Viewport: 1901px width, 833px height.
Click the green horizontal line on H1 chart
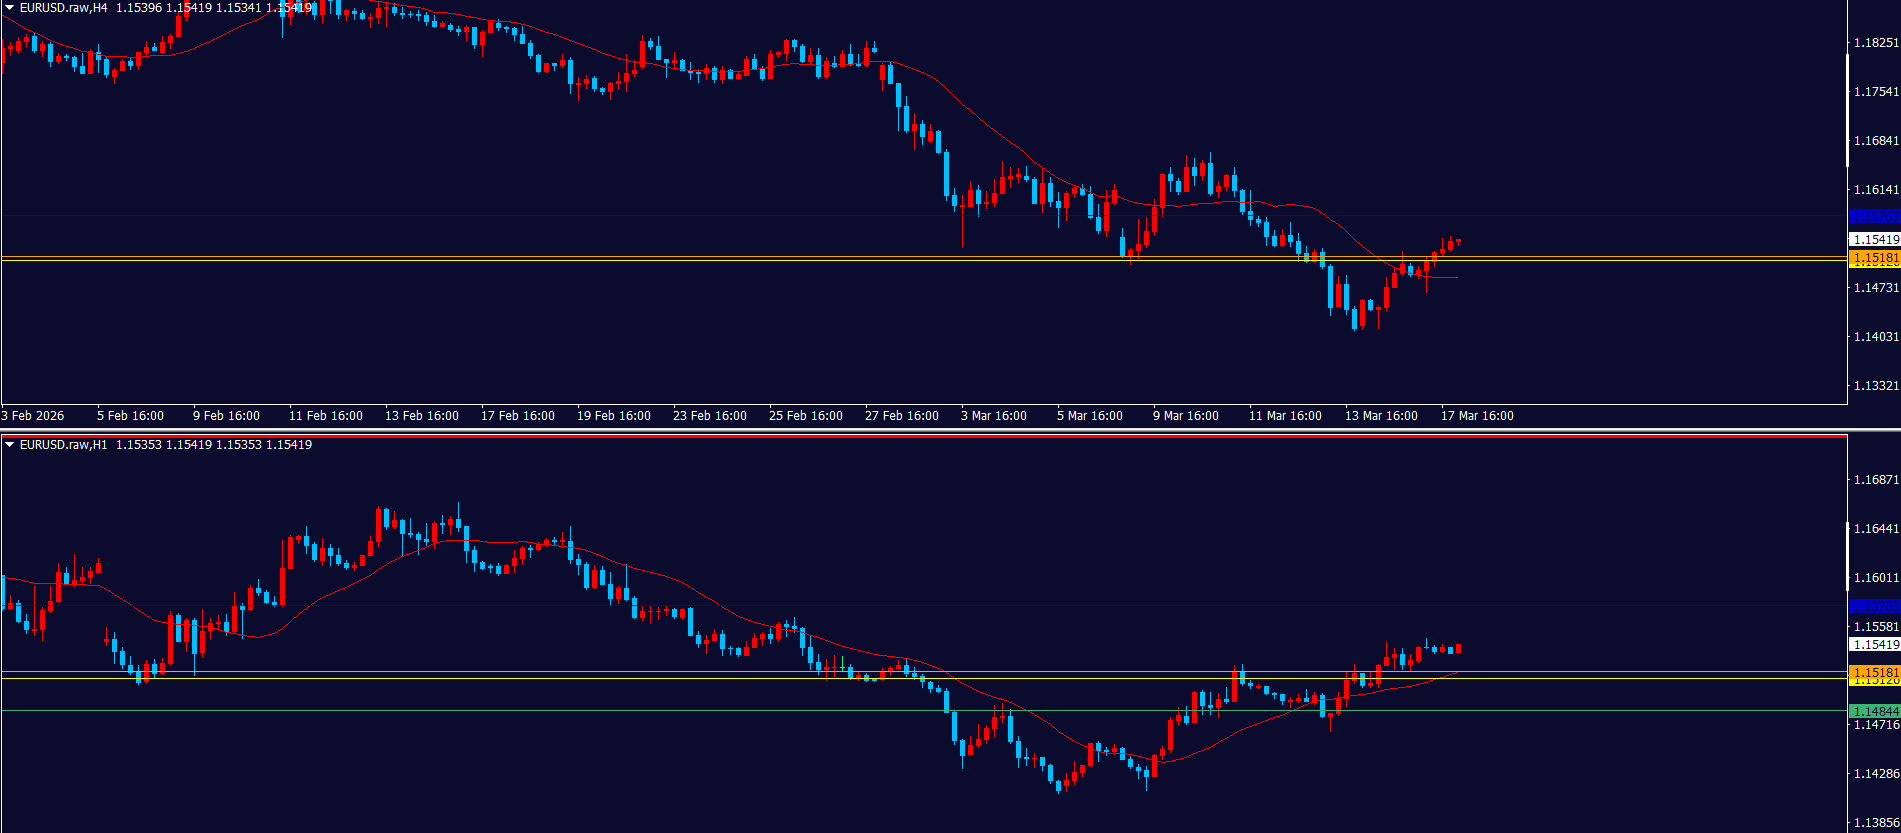pos(900,711)
